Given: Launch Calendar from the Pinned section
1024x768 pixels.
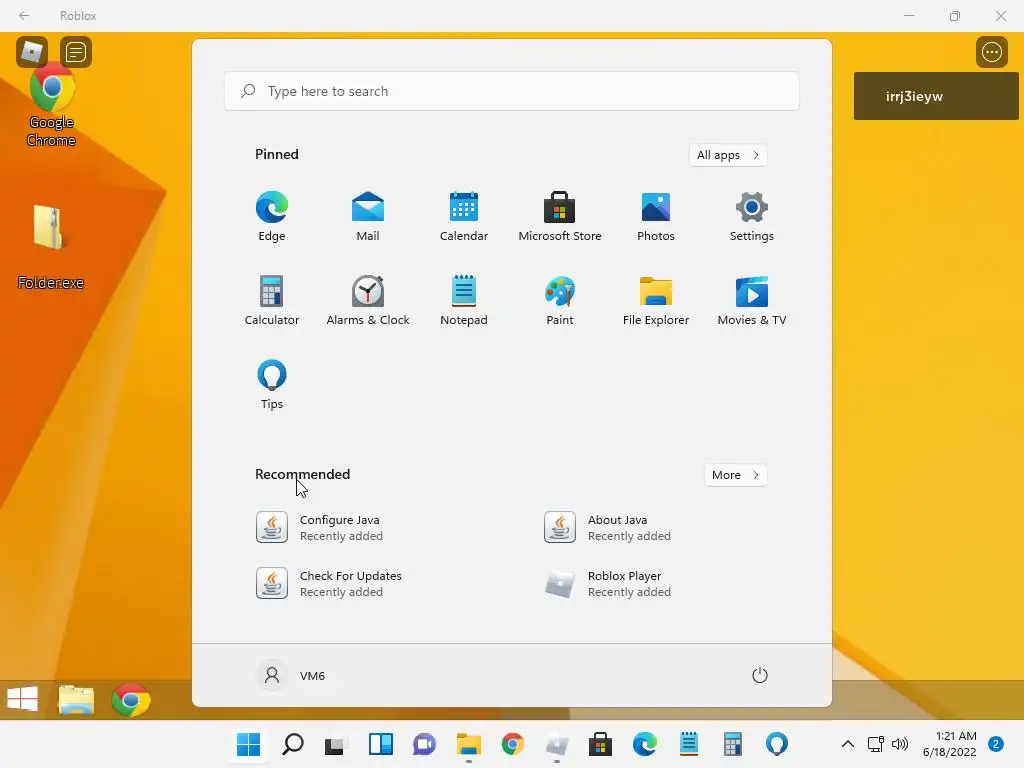Looking at the screenshot, I should [464, 217].
